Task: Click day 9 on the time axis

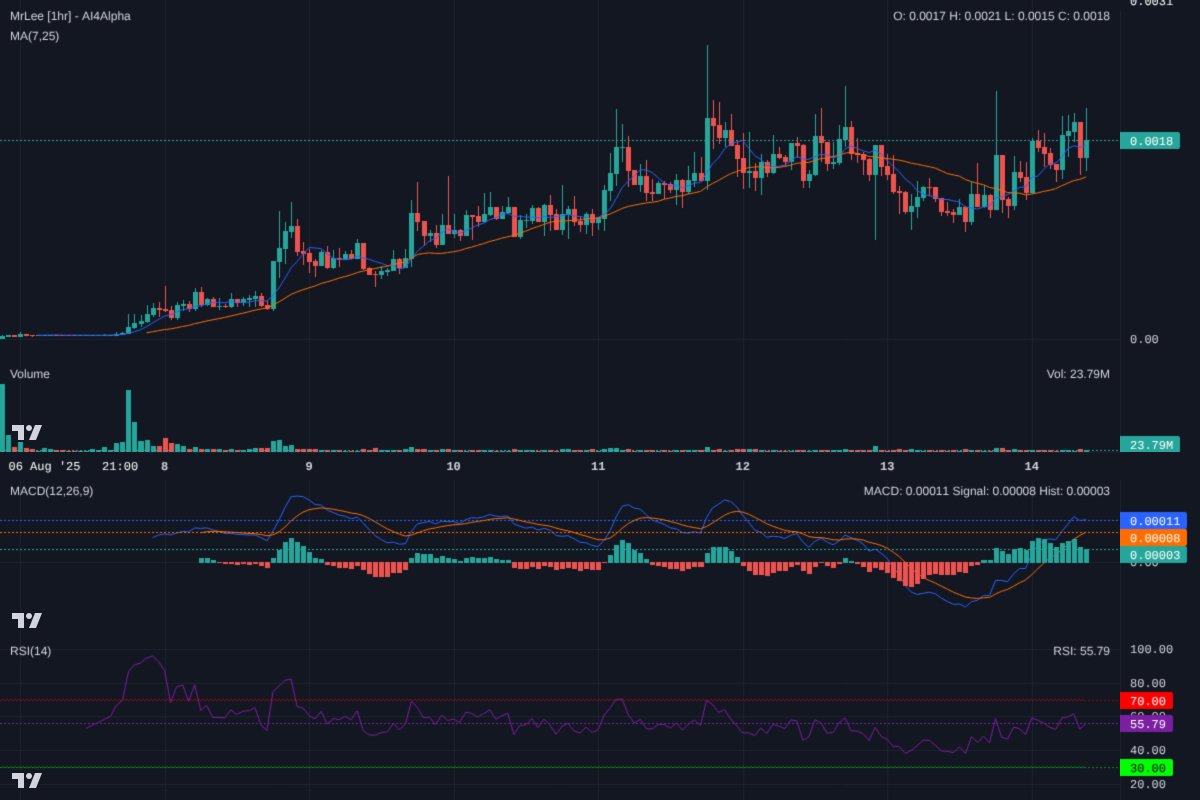Action: 309,466
